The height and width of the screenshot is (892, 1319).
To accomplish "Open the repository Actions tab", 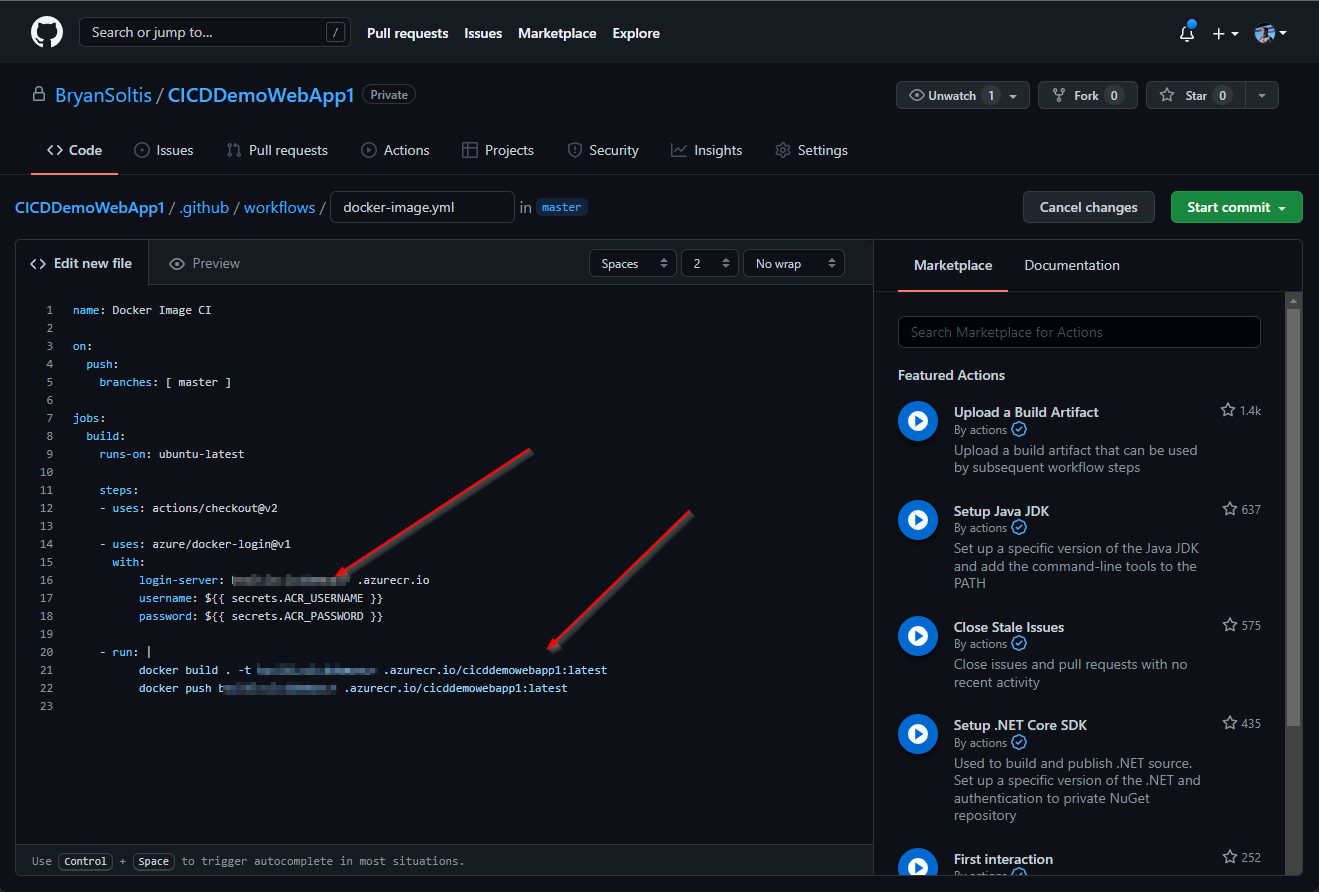I will [395, 150].
